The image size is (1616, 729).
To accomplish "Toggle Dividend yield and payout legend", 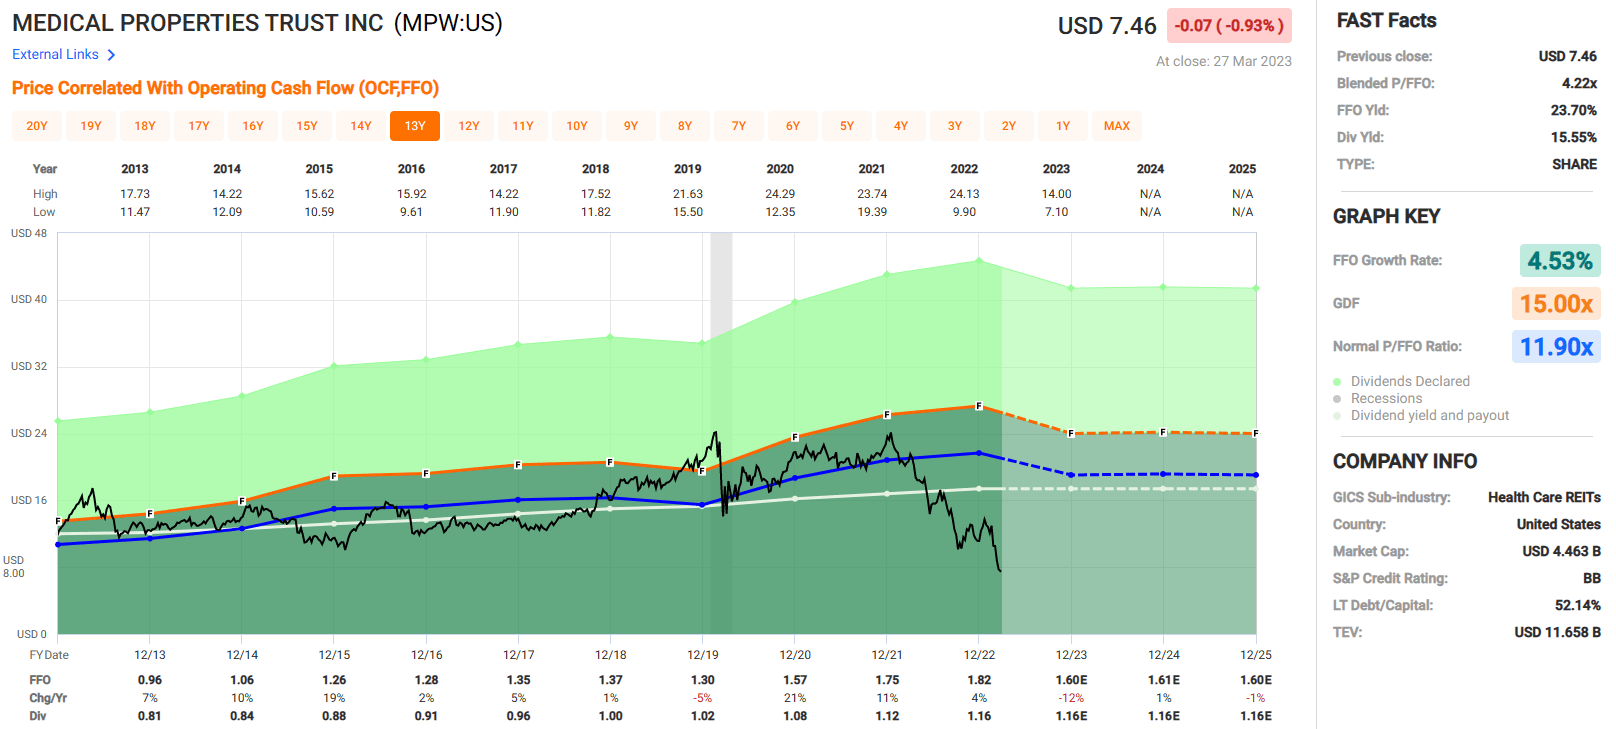I will (1421, 415).
